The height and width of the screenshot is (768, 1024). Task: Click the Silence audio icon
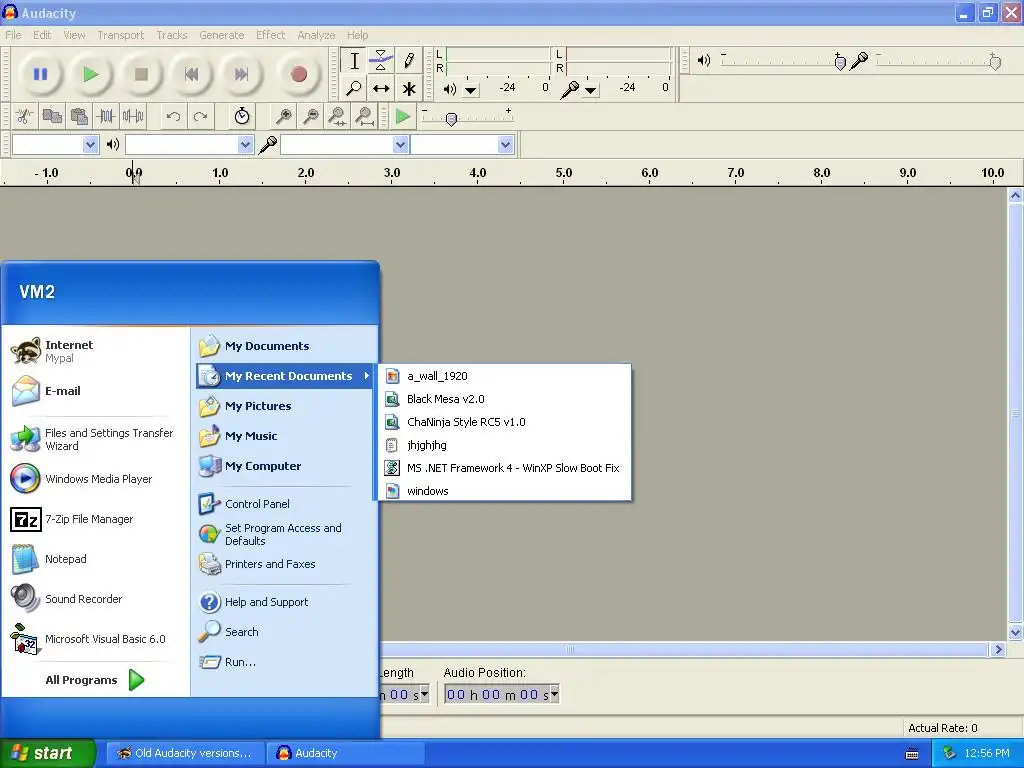pyautogui.click(x=133, y=117)
